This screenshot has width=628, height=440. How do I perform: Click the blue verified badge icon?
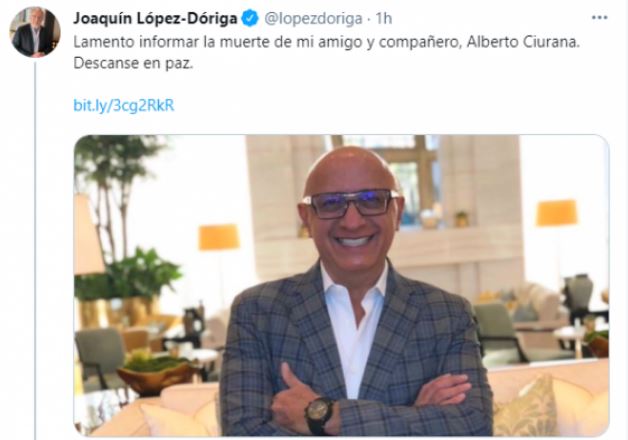[x=251, y=18]
